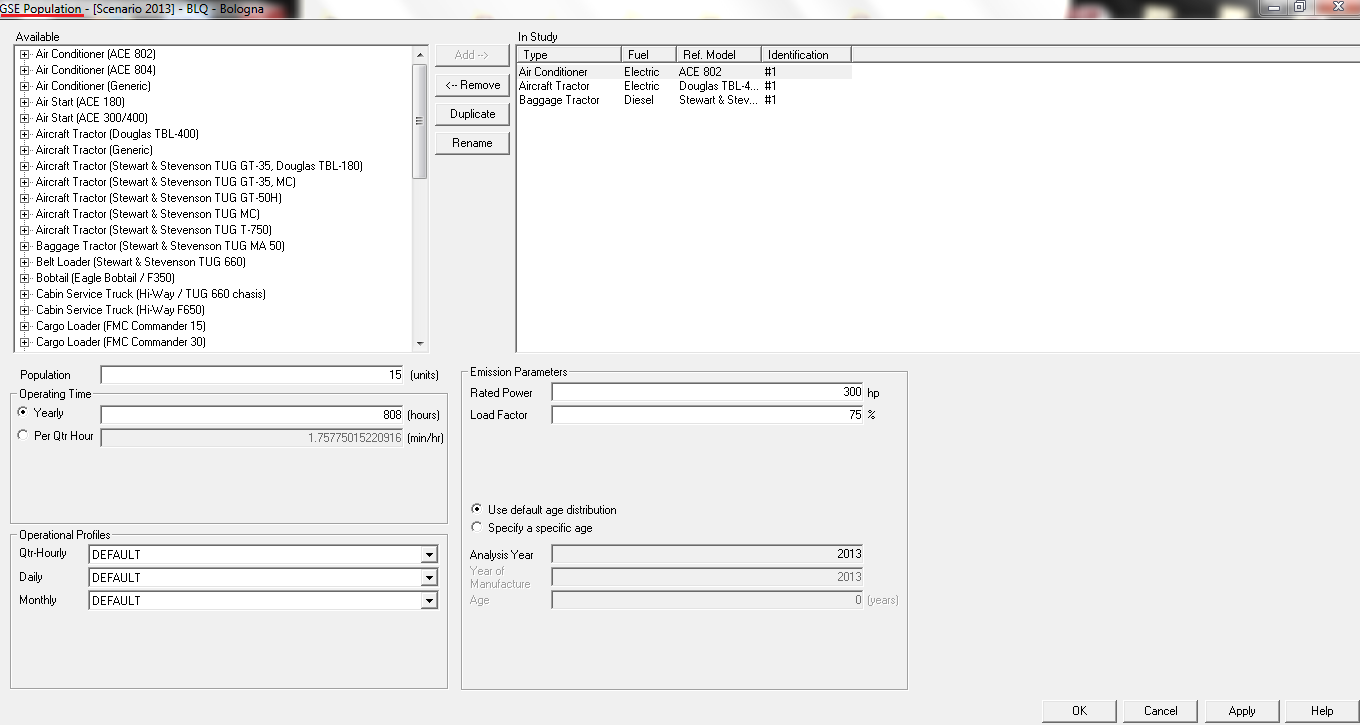The height and width of the screenshot is (725, 1360).
Task: Click the Rename button
Action: [472, 143]
